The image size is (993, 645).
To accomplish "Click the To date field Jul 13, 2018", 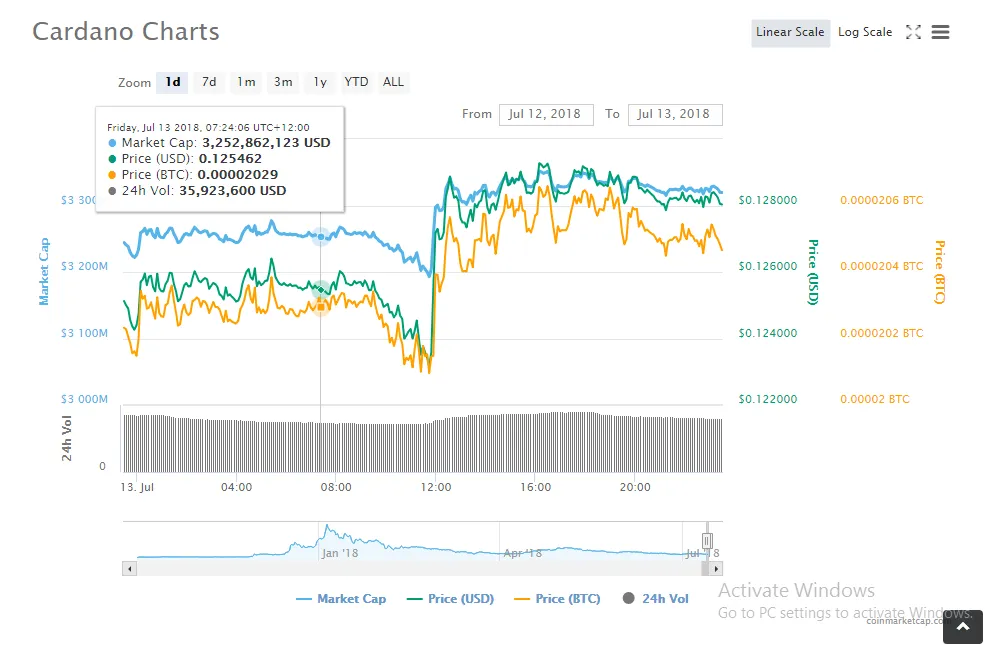I will [675, 114].
